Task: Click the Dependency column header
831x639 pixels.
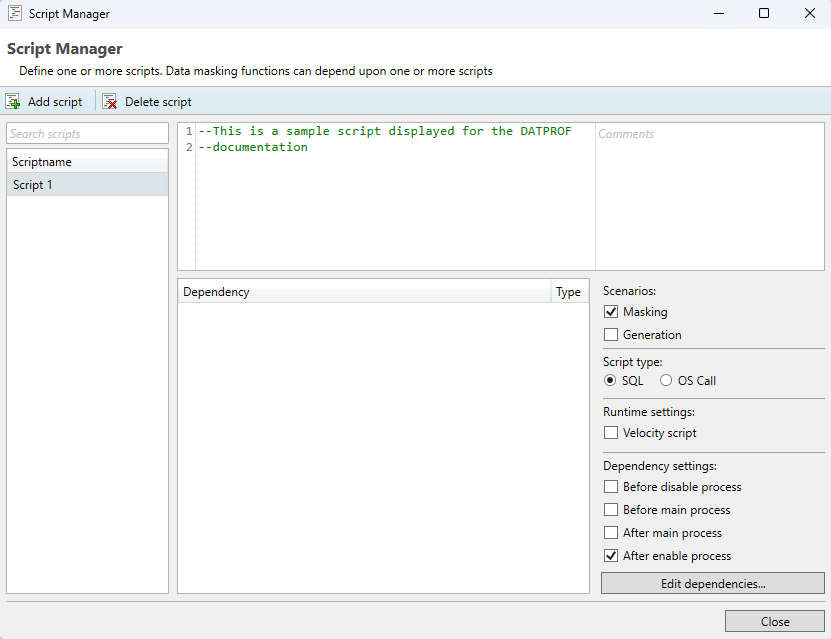Action: pos(364,292)
